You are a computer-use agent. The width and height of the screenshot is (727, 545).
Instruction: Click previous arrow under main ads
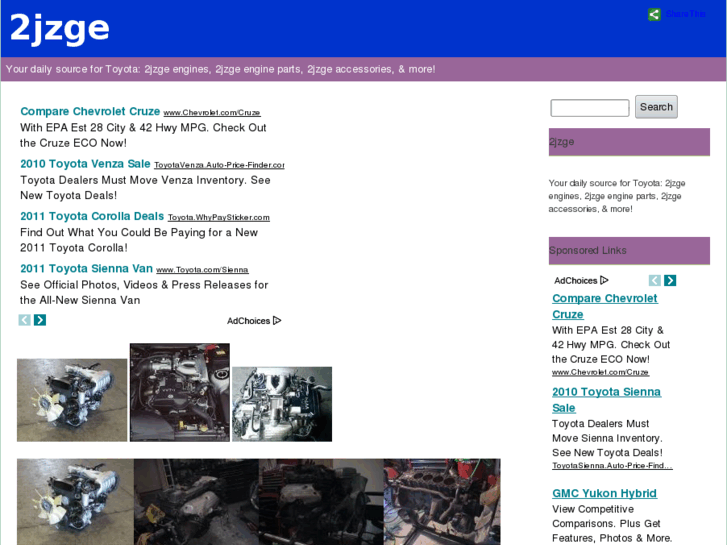25,320
